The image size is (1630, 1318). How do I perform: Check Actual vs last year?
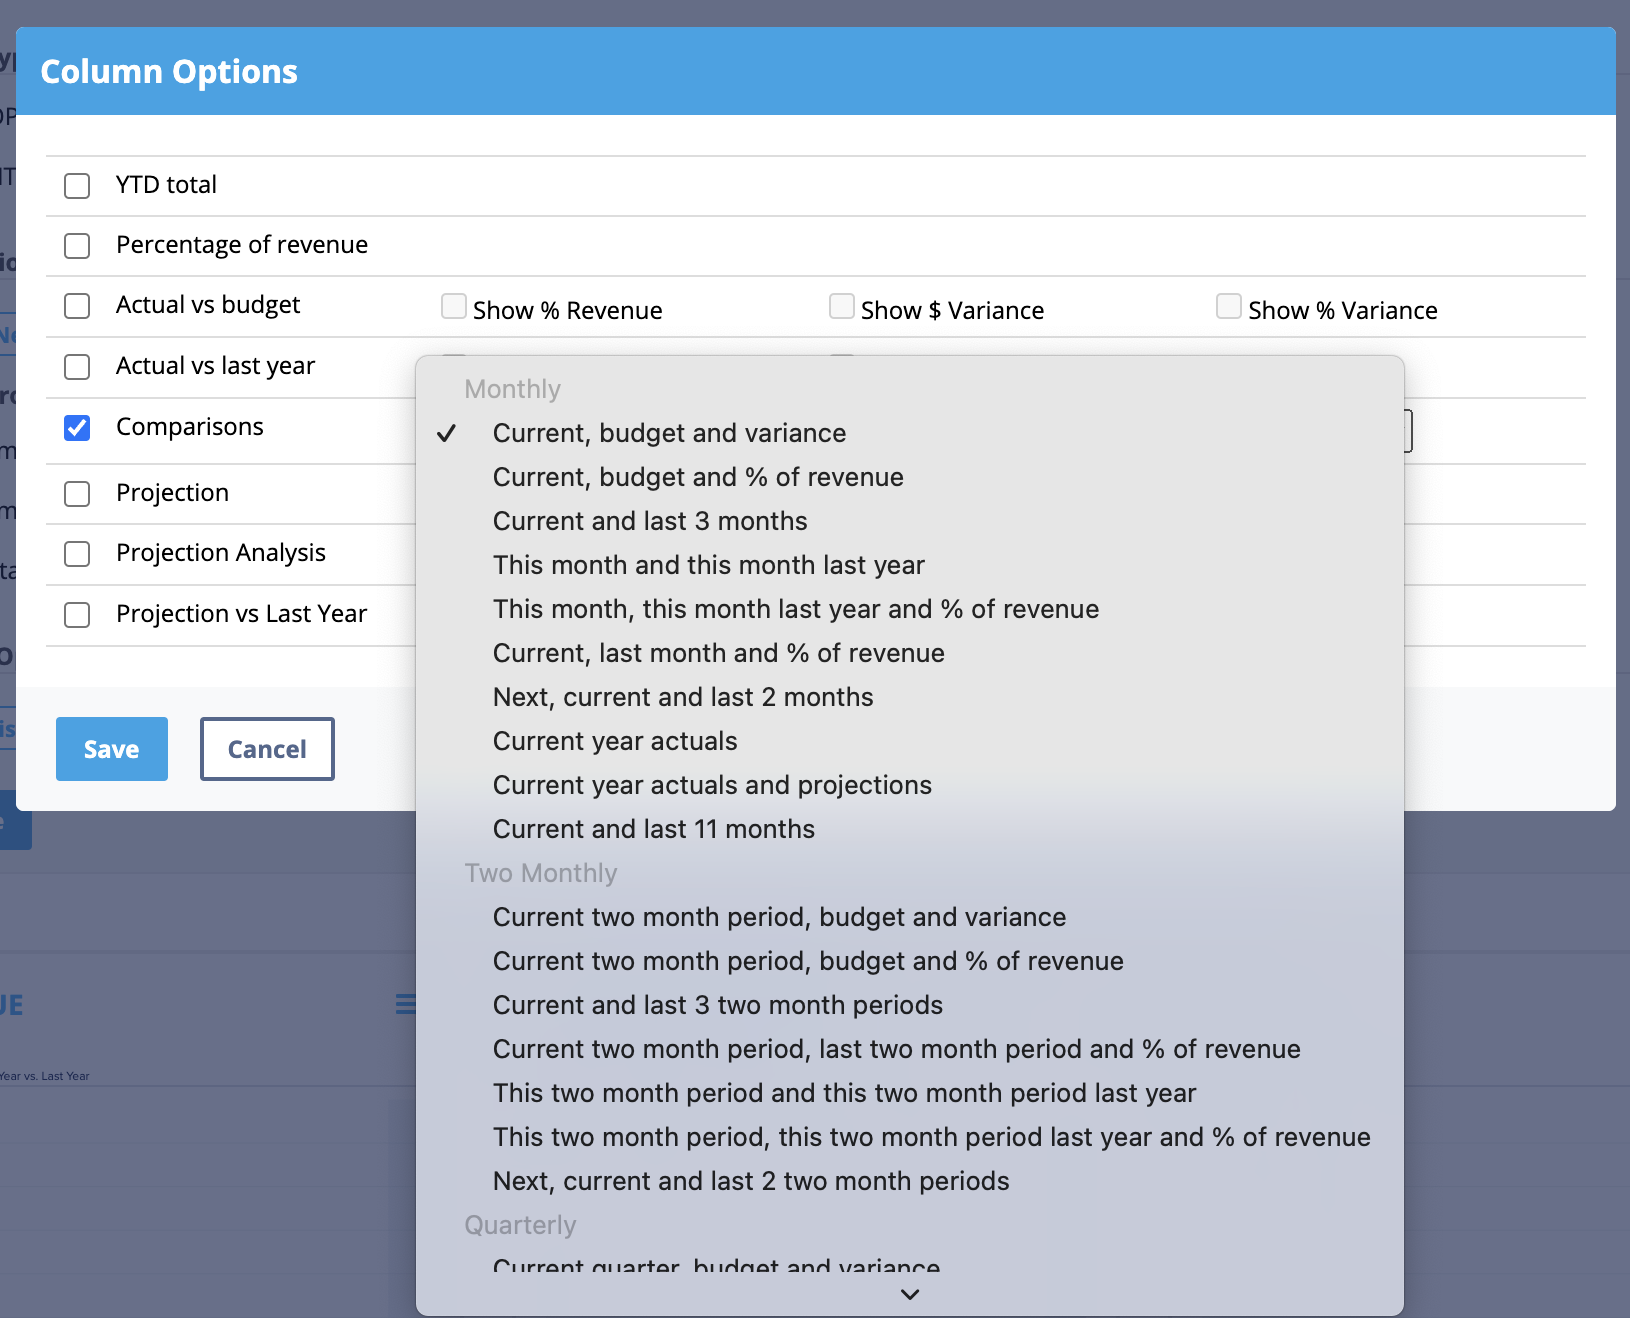77,367
